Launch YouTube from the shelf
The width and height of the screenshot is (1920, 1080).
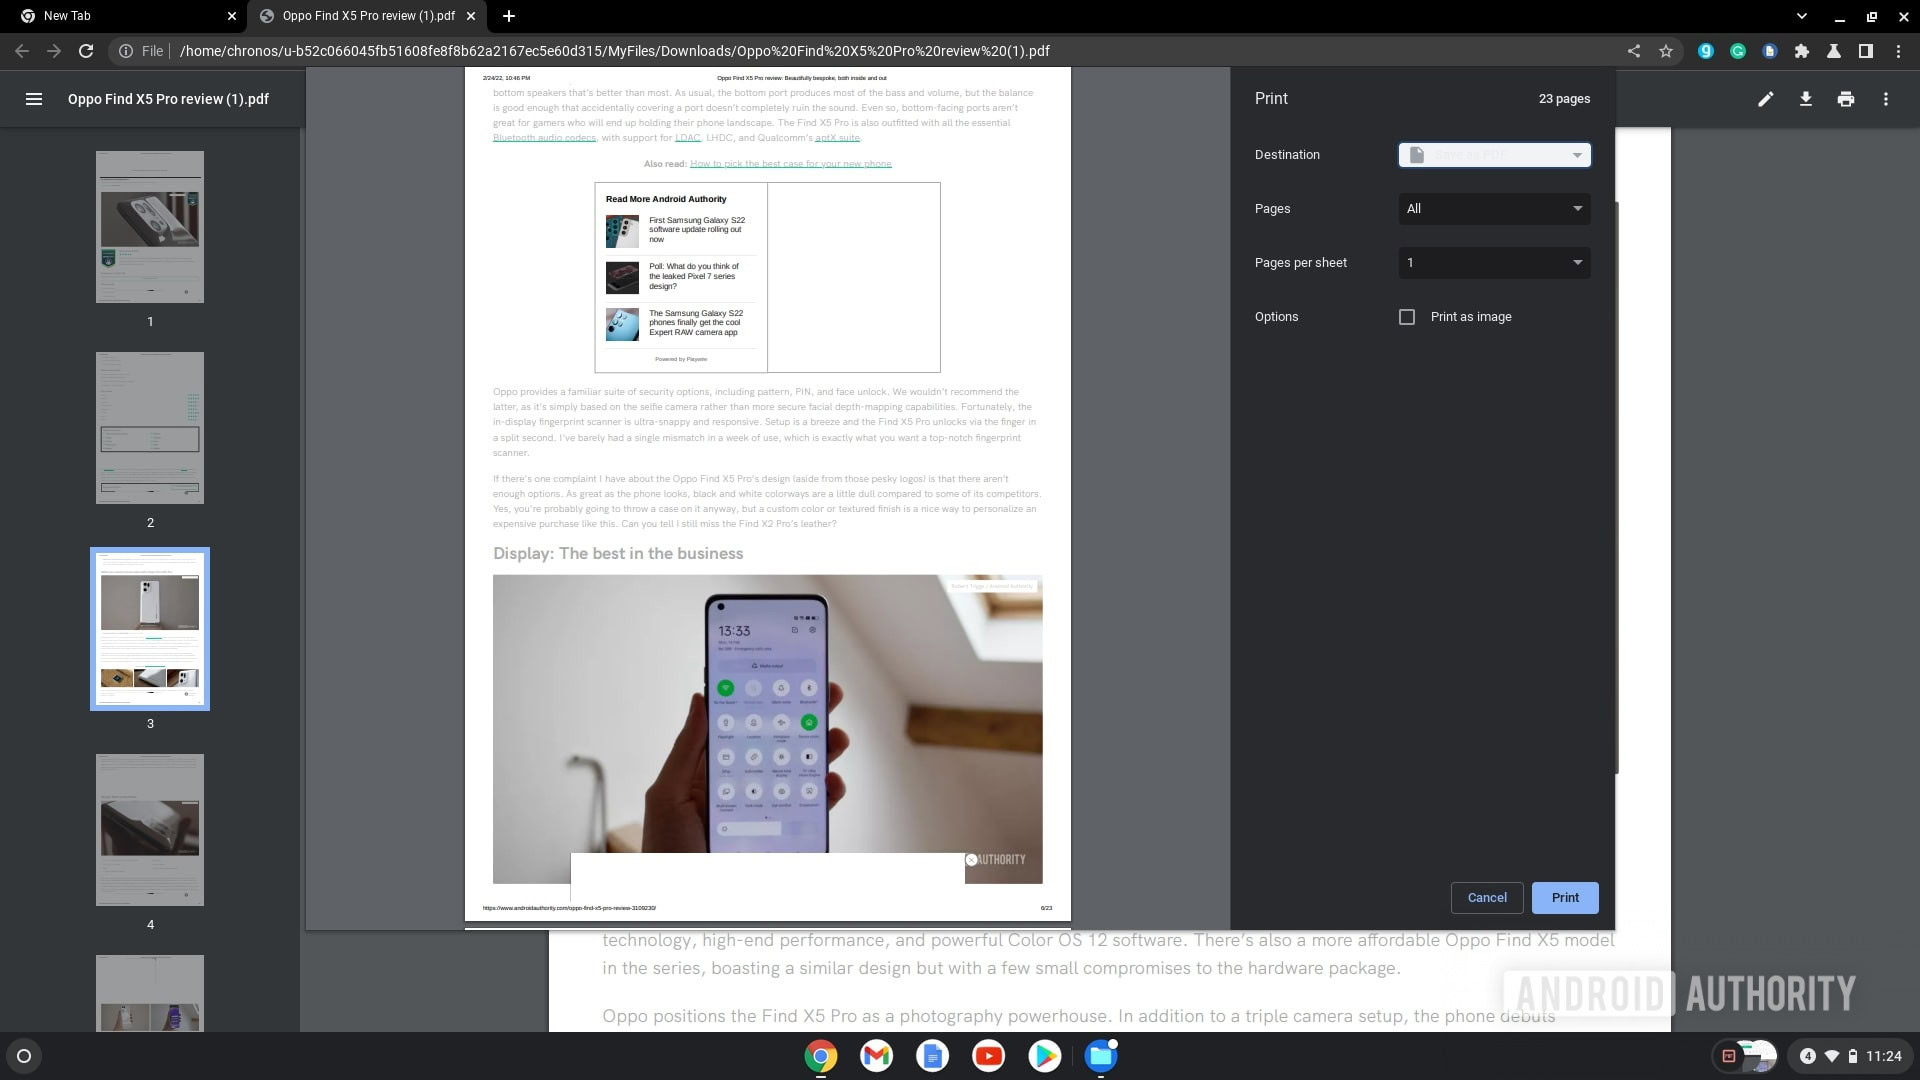point(988,1056)
